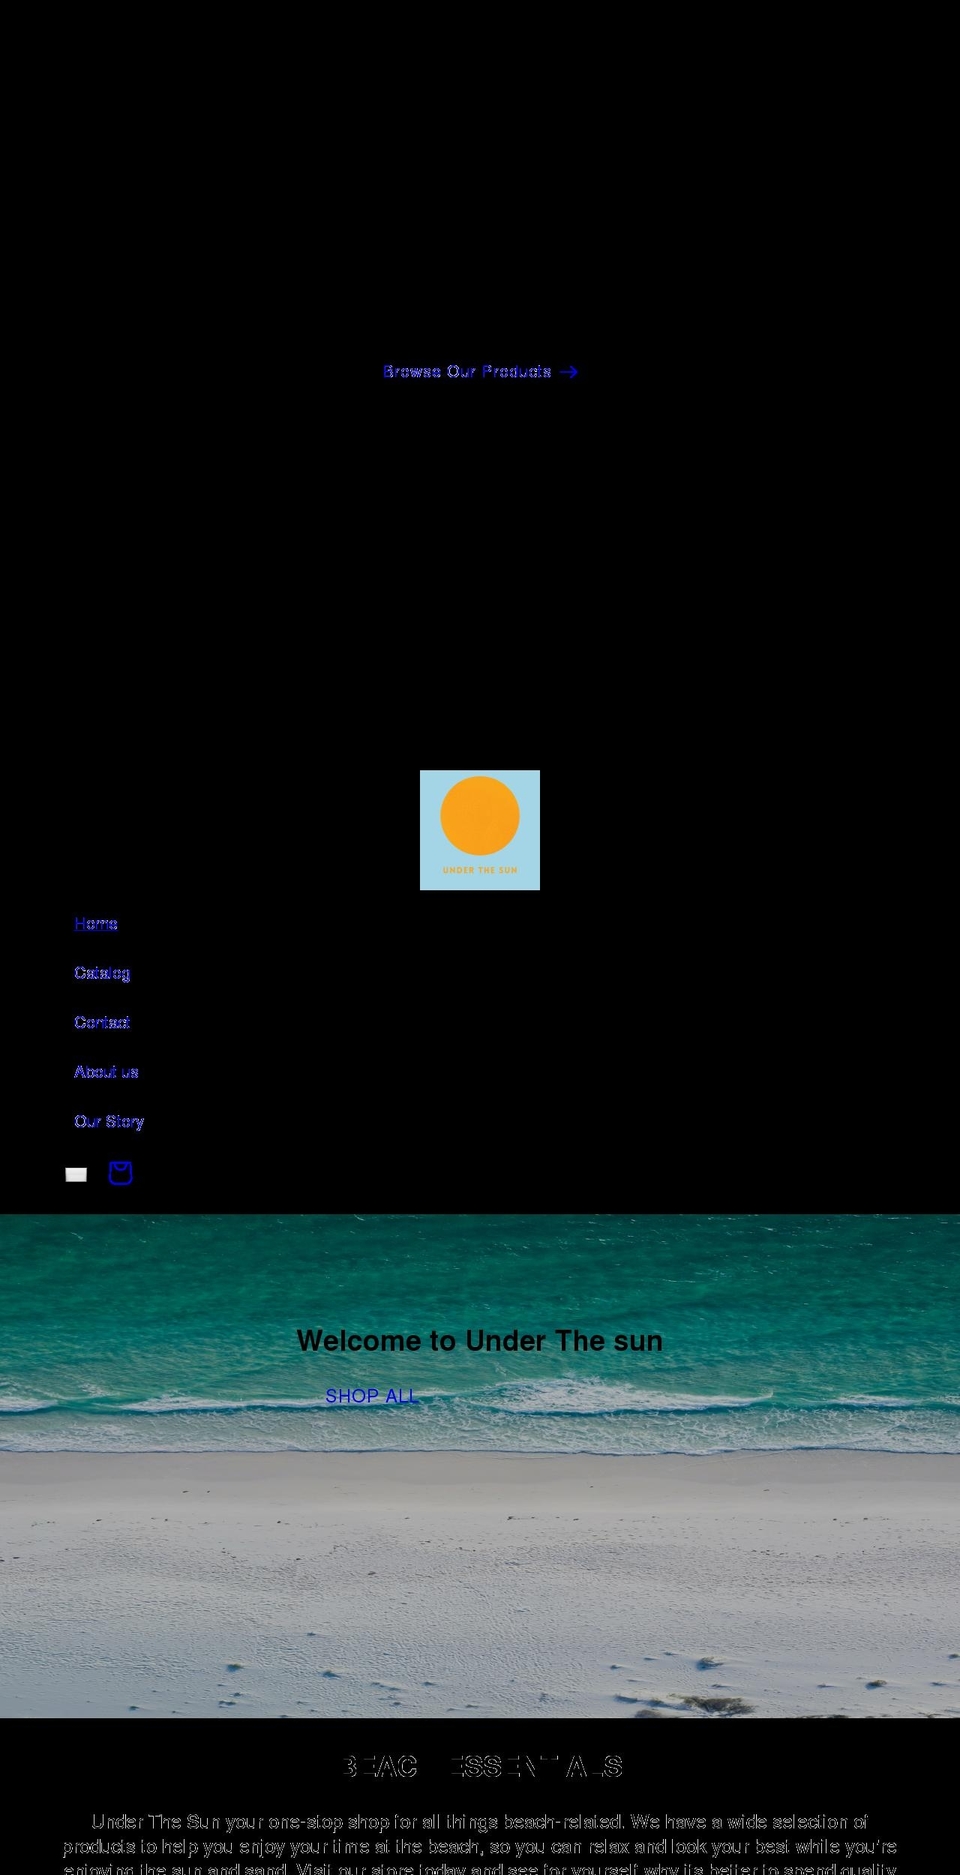The width and height of the screenshot is (960, 1875).
Task: Click the orange sun in the logo
Action: pos(480,816)
